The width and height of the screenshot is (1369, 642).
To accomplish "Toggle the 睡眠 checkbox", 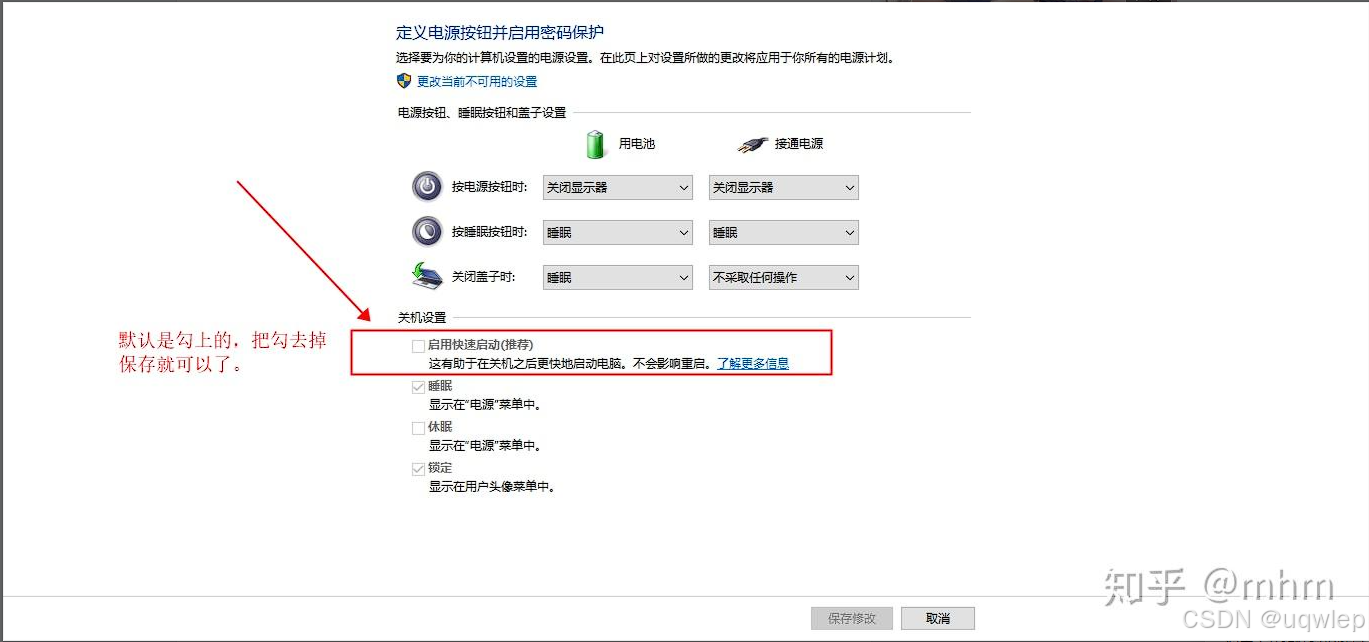I will [419, 386].
